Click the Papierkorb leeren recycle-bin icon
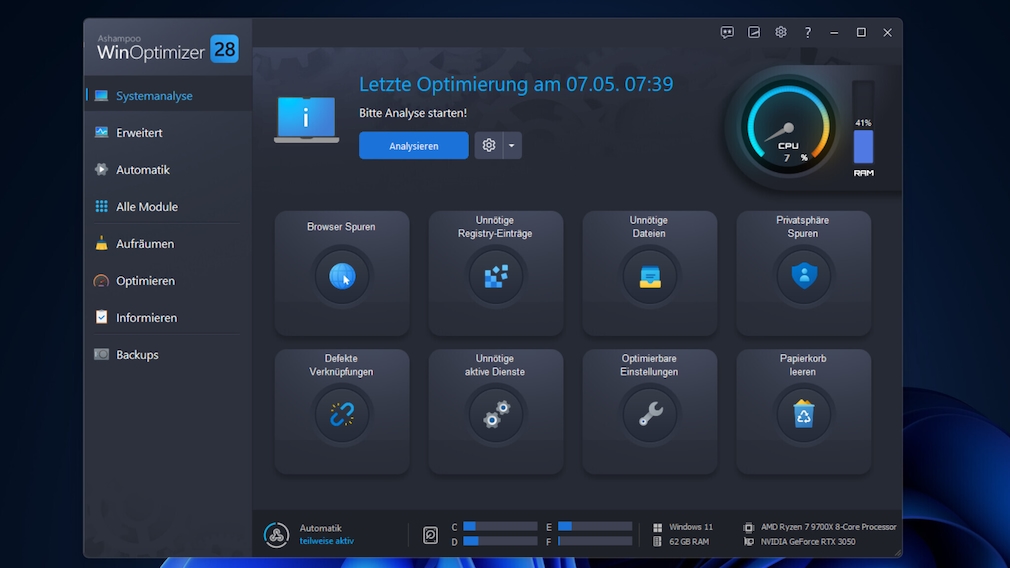The width and height of the screenshot is (1010, 568). click(x=803, y=414)
